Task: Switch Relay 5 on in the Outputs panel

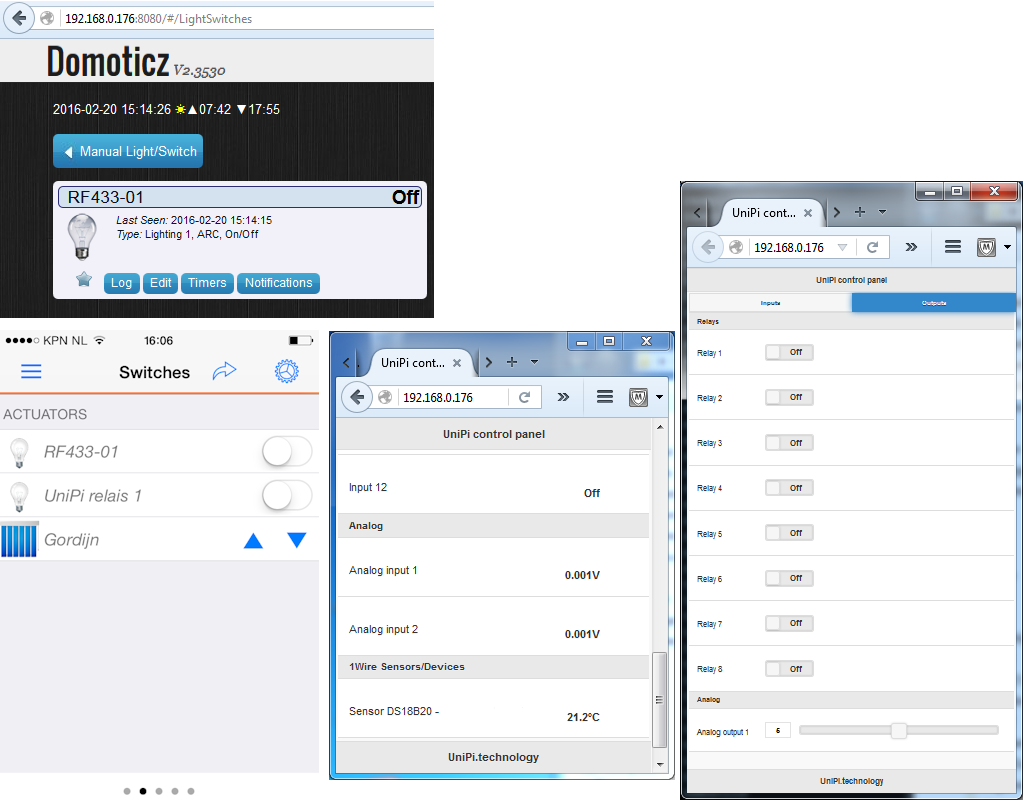Action: point(789,533)
